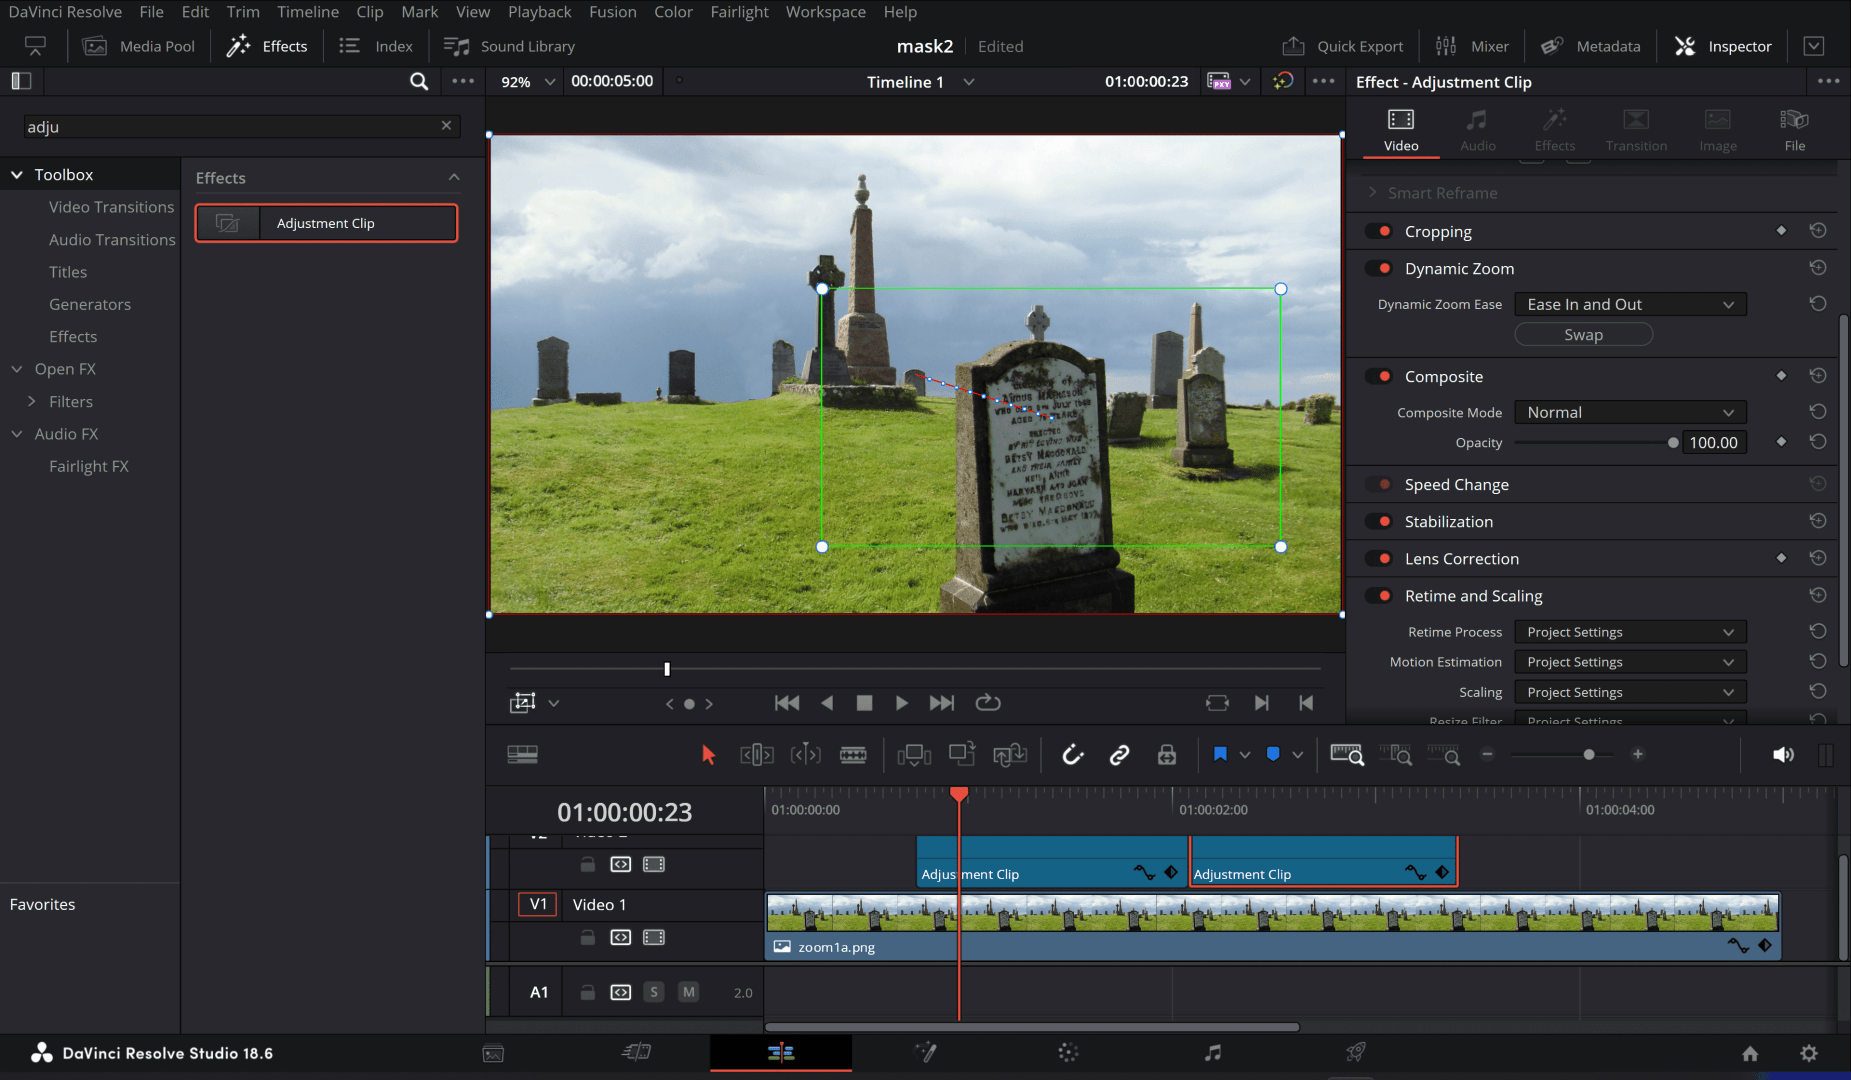The height and width of the screenshot is (1080, 1851).
Task: Click the linked selection chain icon
Action: click(1119, 755)
